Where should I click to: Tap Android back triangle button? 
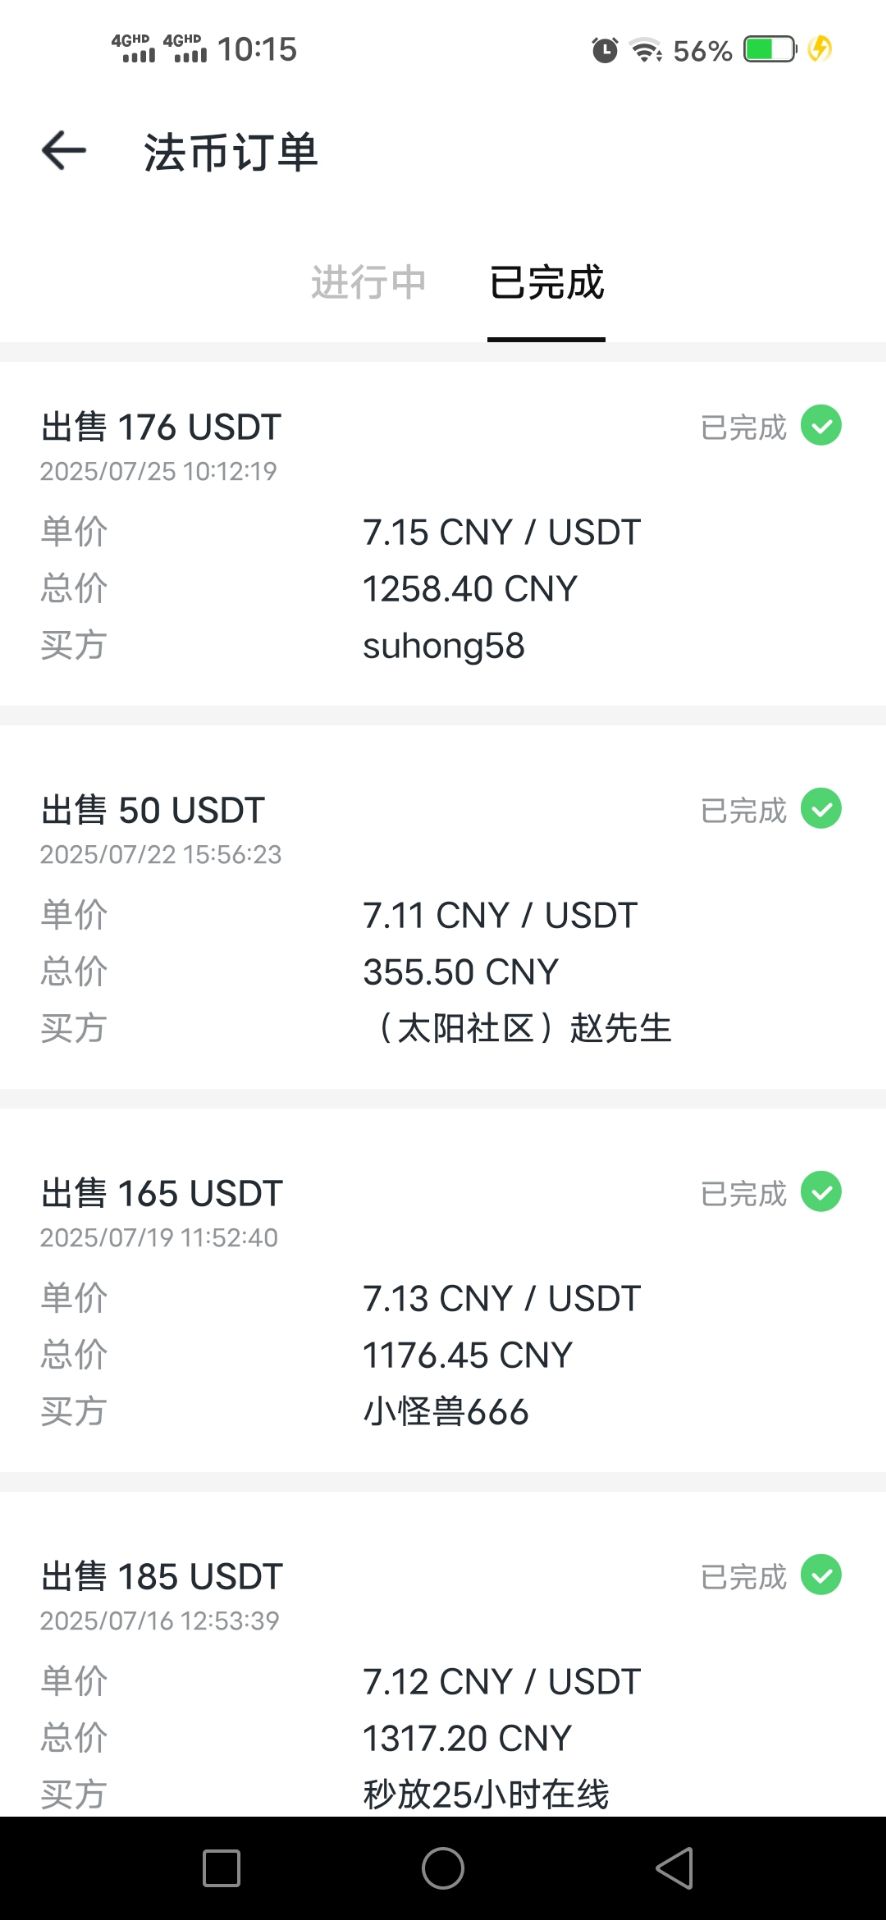pyautogui.click(x=675, y=1868)
